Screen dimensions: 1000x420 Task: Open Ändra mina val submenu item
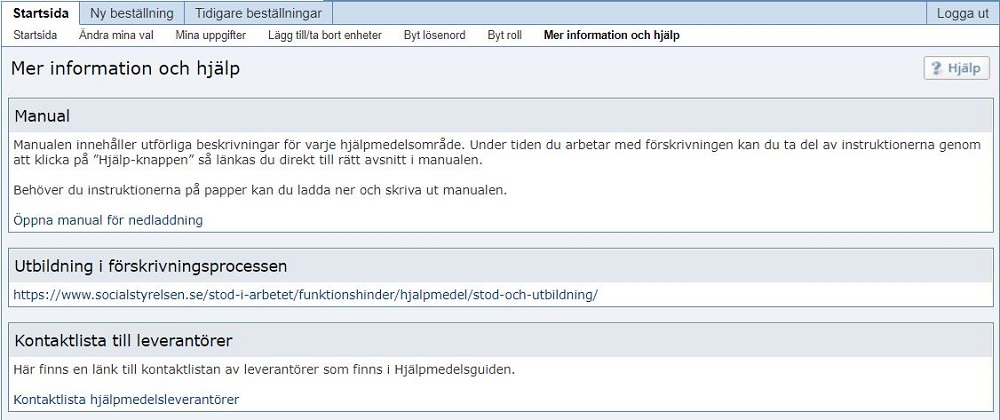click(116, 36)
